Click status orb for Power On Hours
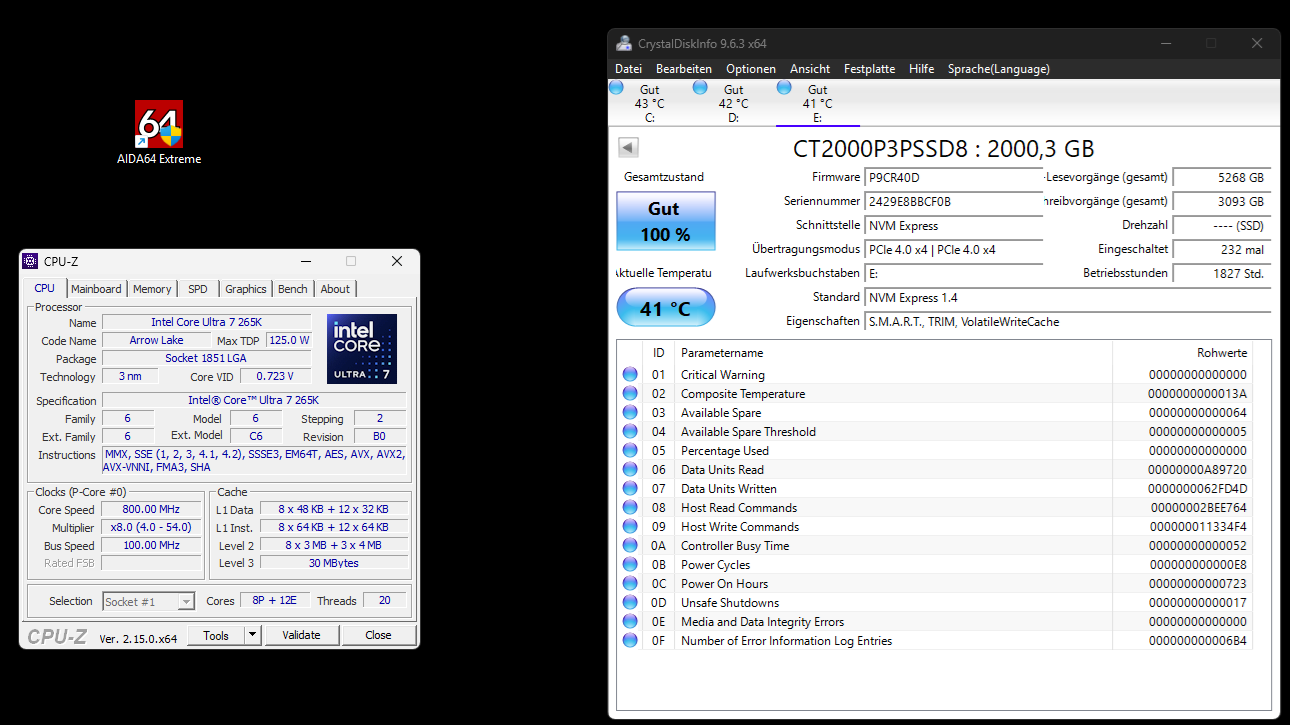This screenshot has height=725, width=1290. 630,584
